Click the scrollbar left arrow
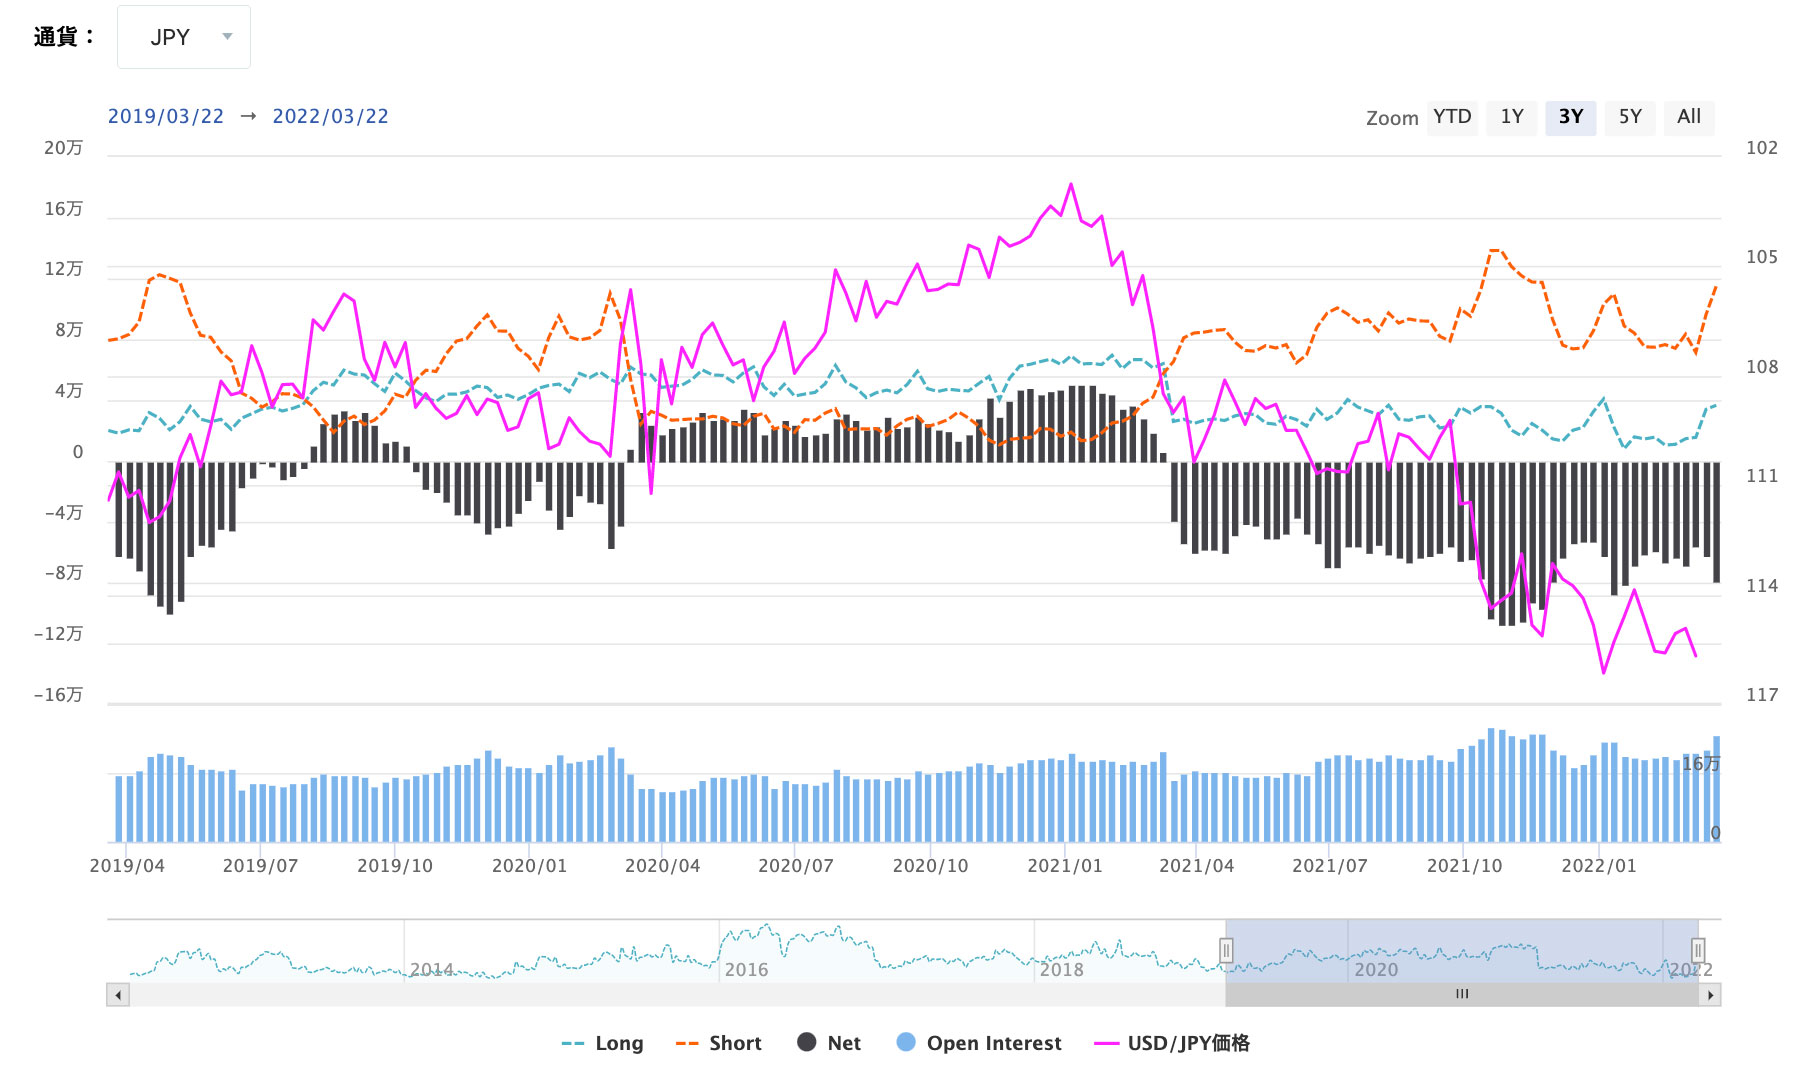The height and width of the screenshot is (1083, 1816). tap(118, 995)
